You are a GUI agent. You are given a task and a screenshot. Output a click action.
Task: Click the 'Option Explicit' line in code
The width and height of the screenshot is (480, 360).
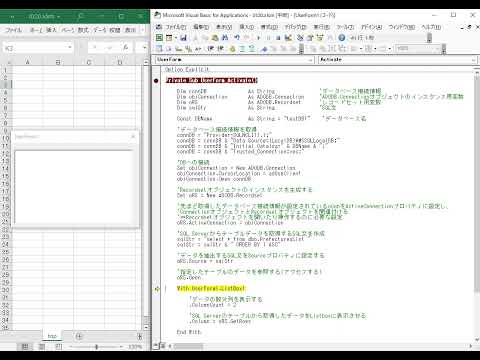point(187,70)
